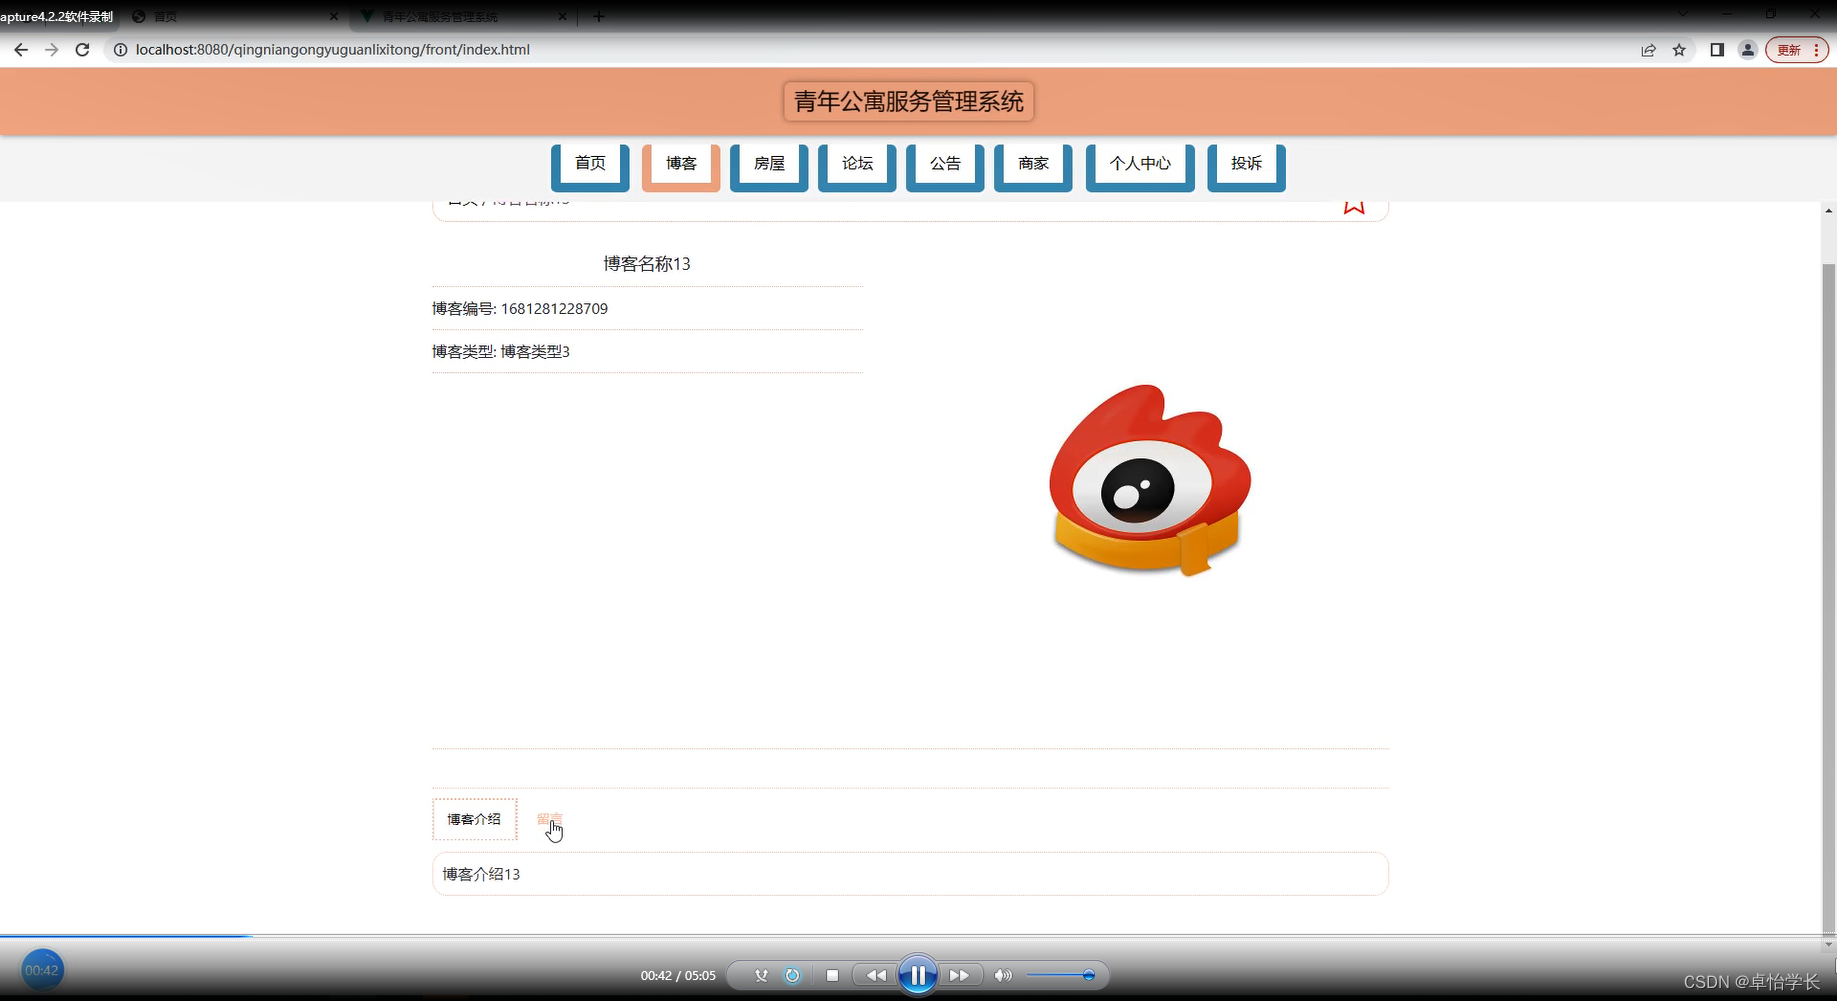
Task: Click browser forward arrow
Action: (x=52, y=50)
